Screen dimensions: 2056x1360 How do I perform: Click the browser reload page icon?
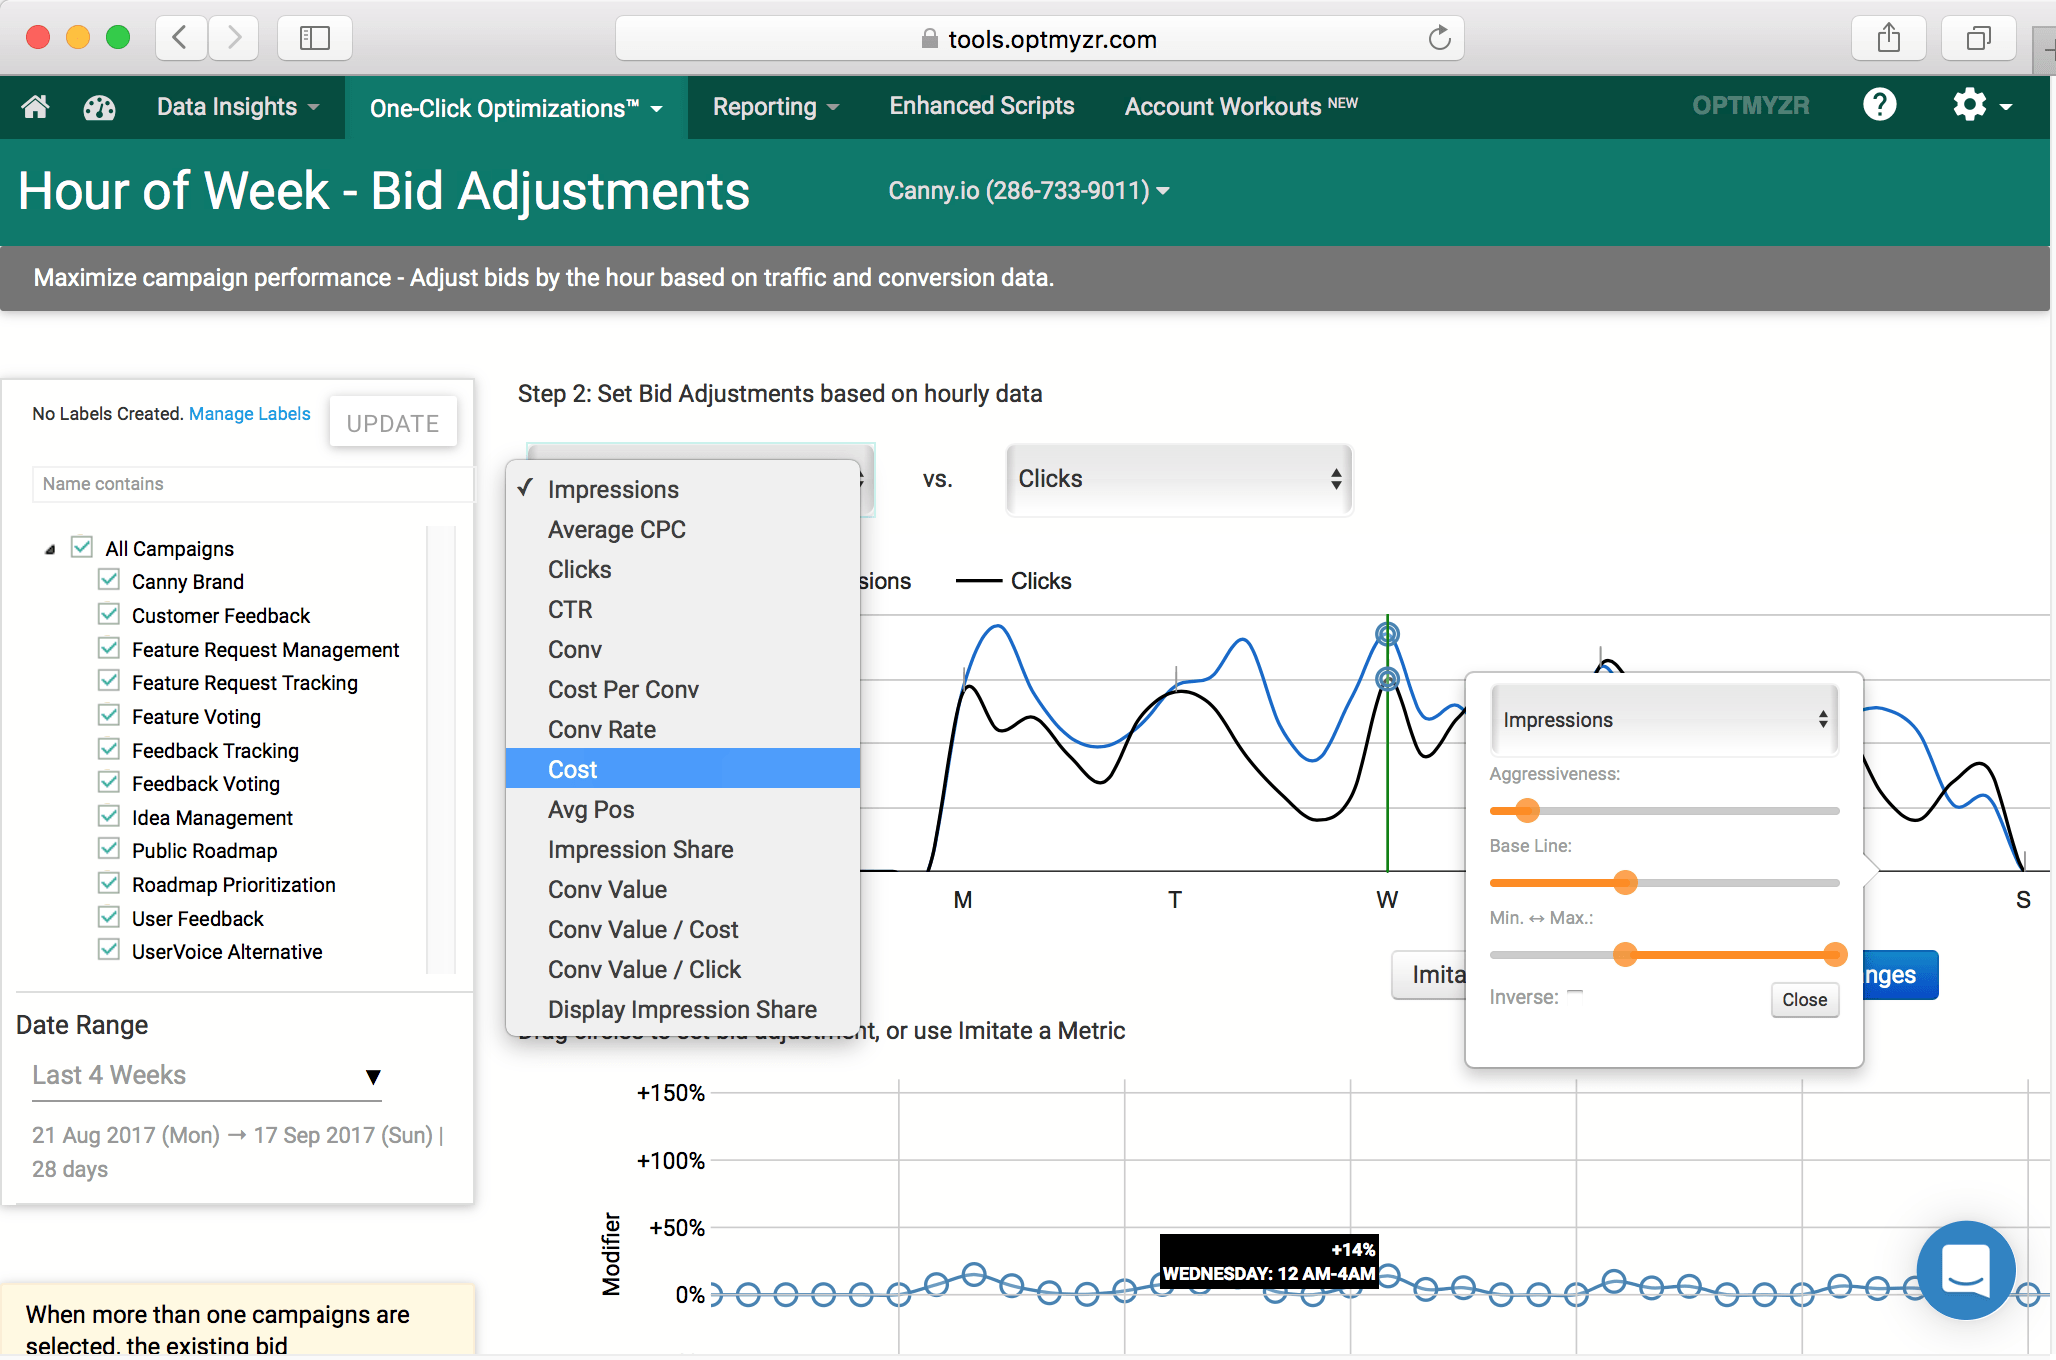(1439, 39)
